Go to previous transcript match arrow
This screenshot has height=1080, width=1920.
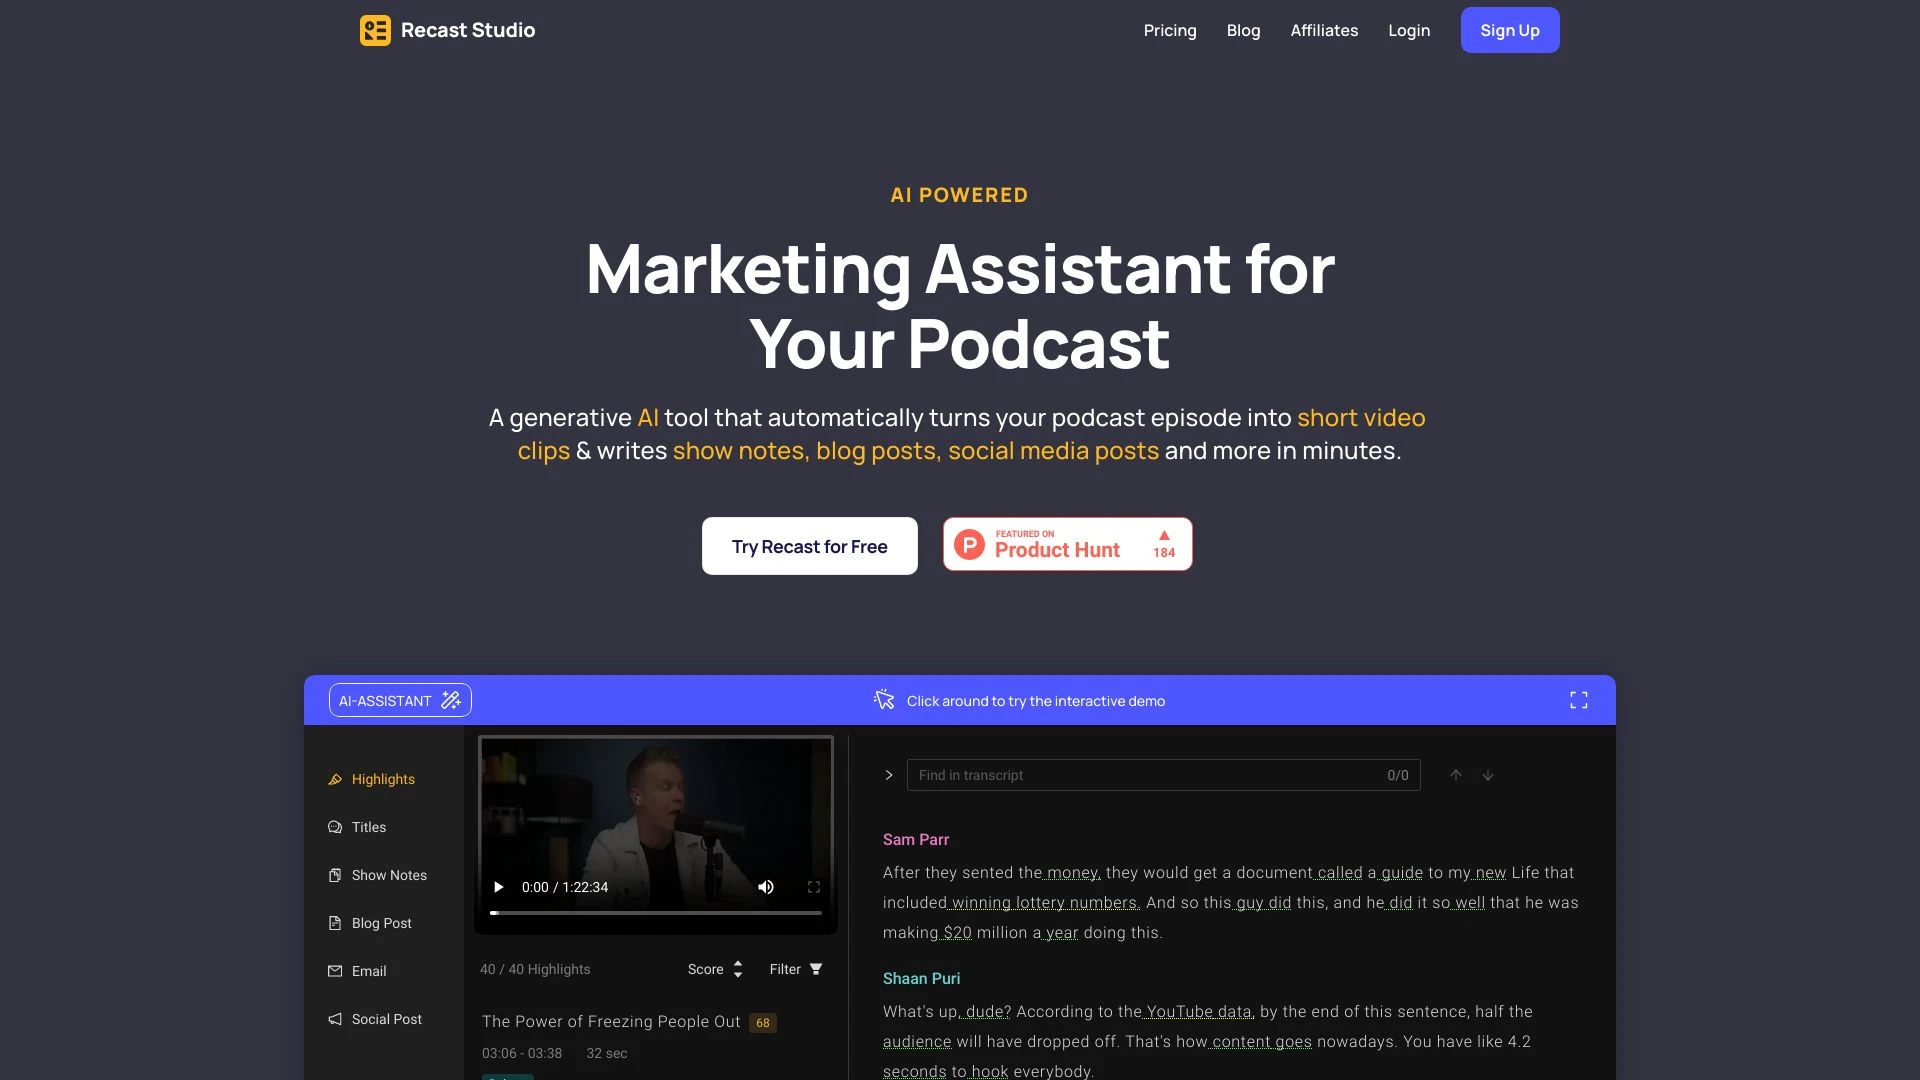[x=1456, y=775]
